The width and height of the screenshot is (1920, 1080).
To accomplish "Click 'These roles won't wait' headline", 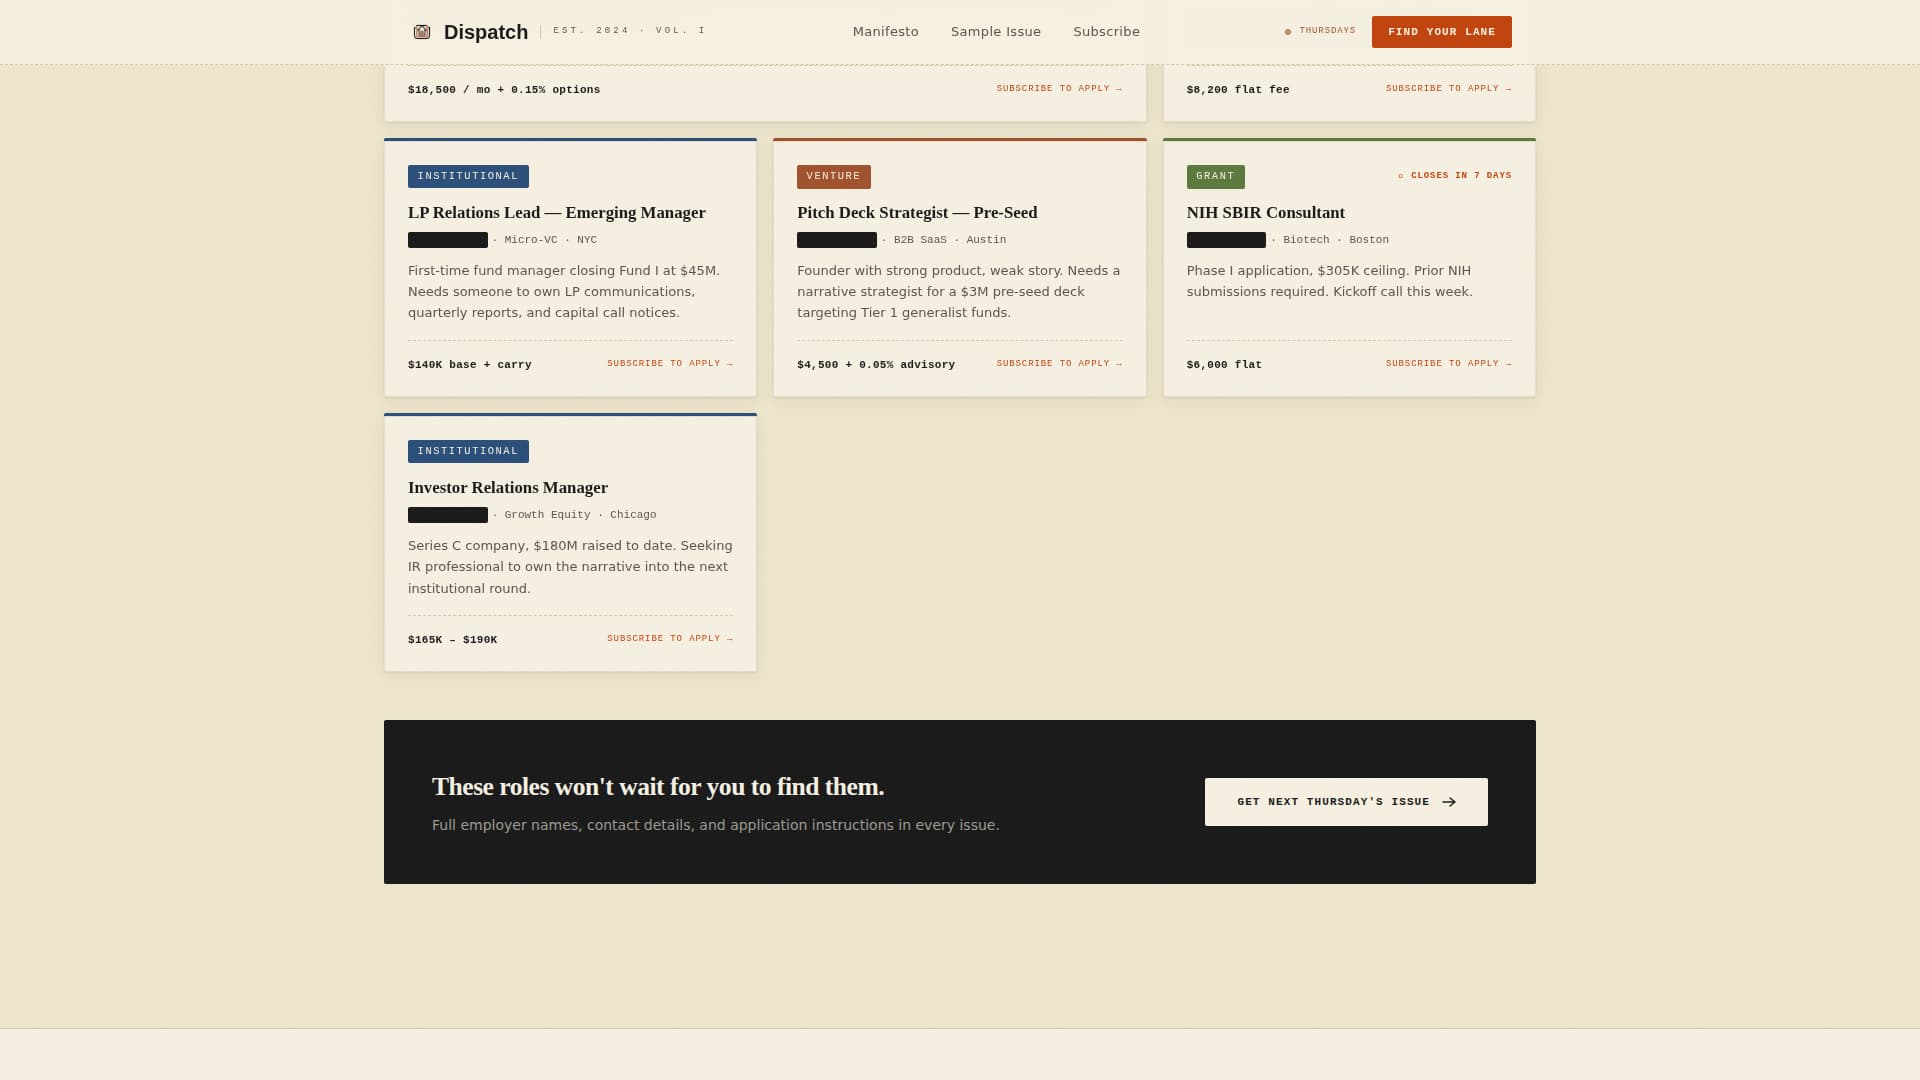I will tap(658, 787).
